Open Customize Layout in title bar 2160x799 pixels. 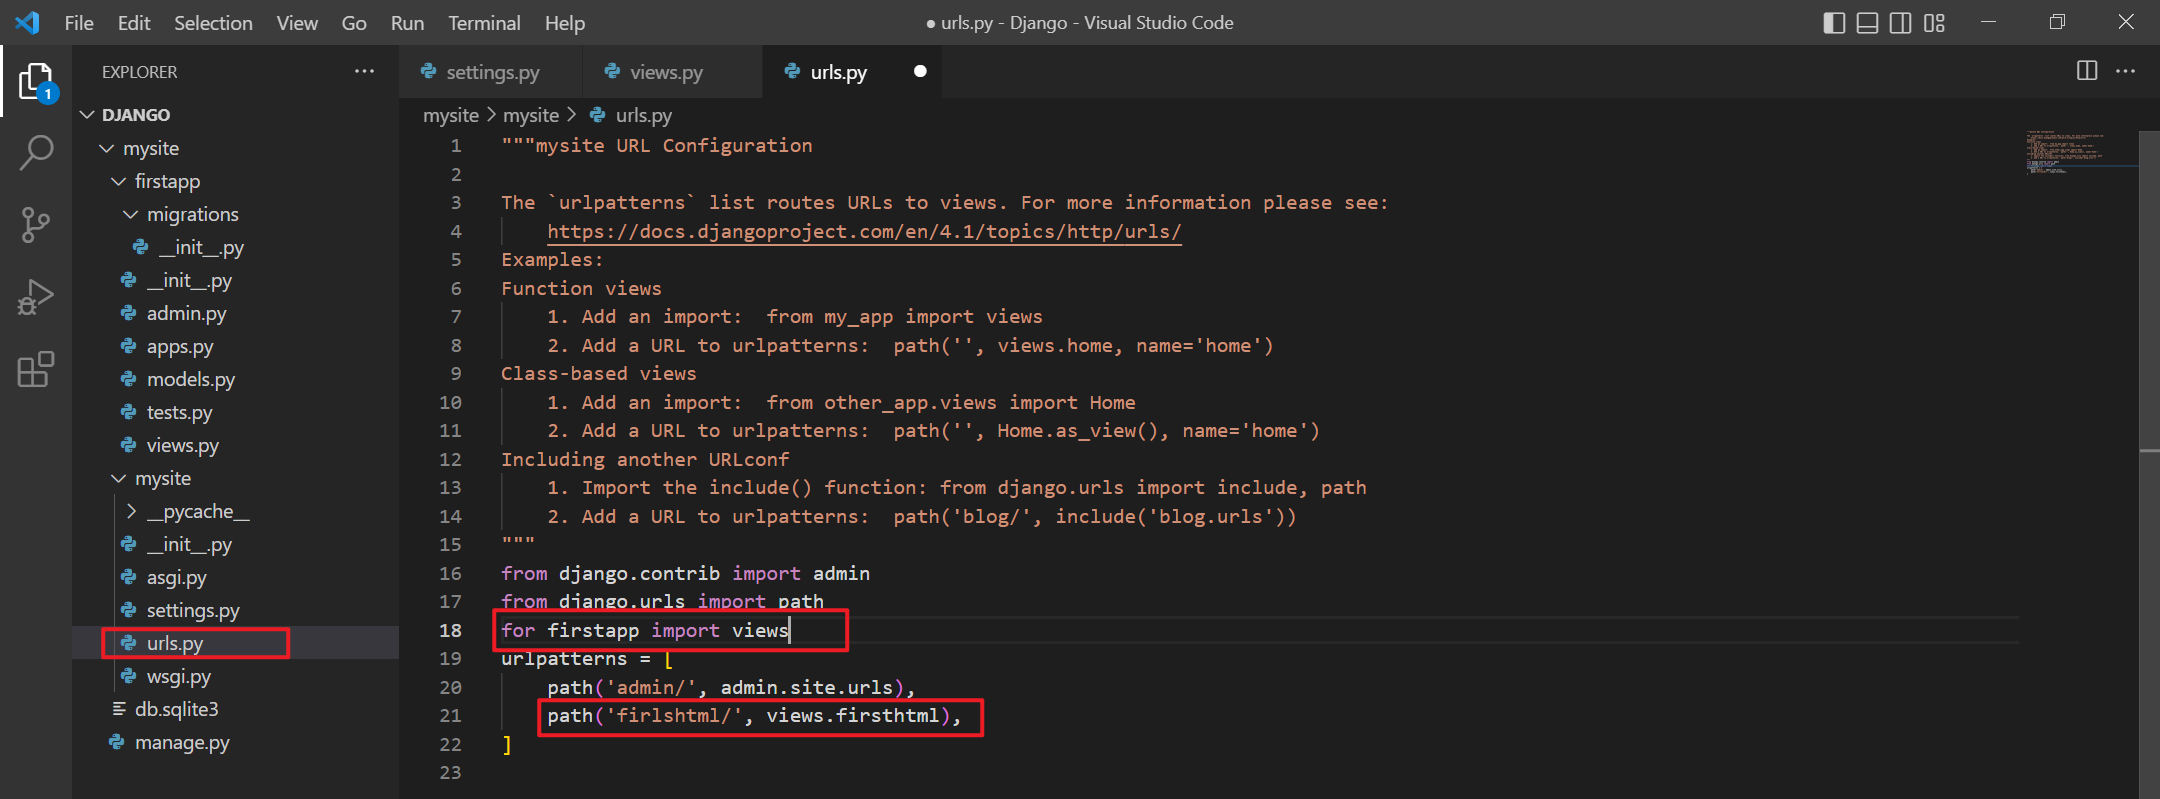[1934, 23]
